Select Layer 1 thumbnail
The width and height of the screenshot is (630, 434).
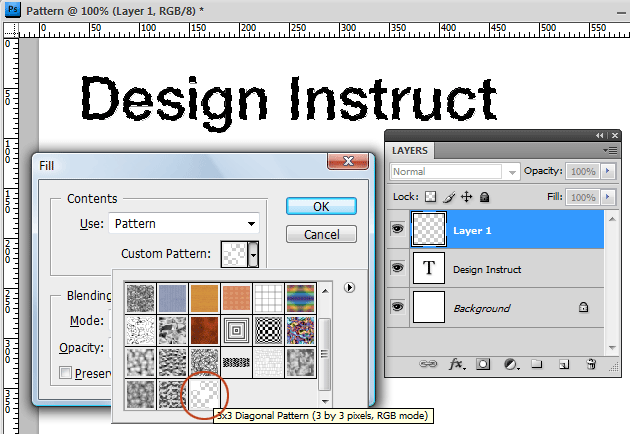tap(429, 229)
